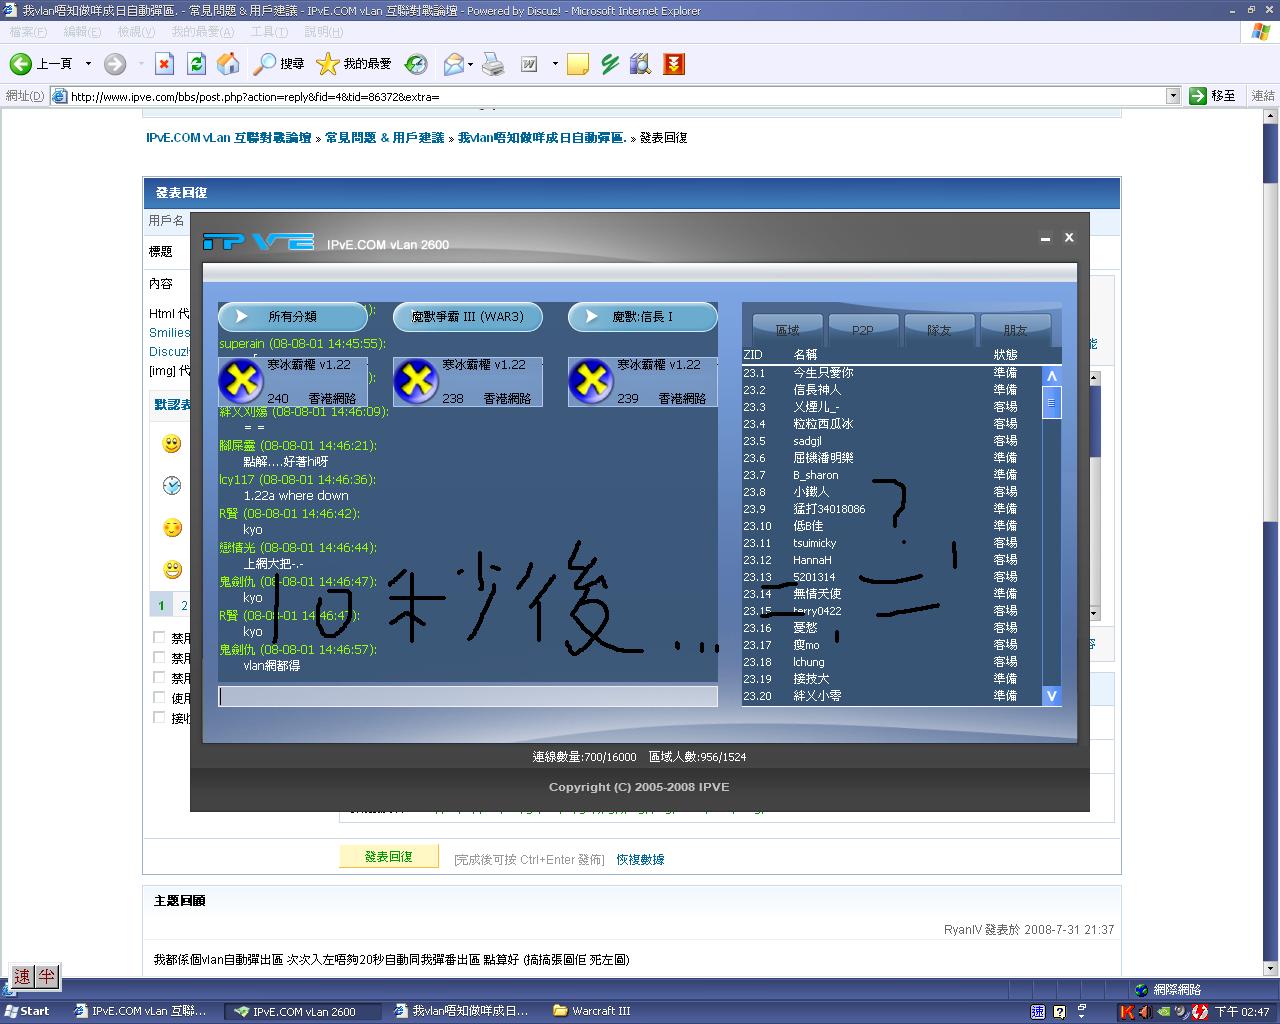Switch to the P2P tab in vLan
The height and width of the screenshot is (1024, 1280).
(863, 329)
